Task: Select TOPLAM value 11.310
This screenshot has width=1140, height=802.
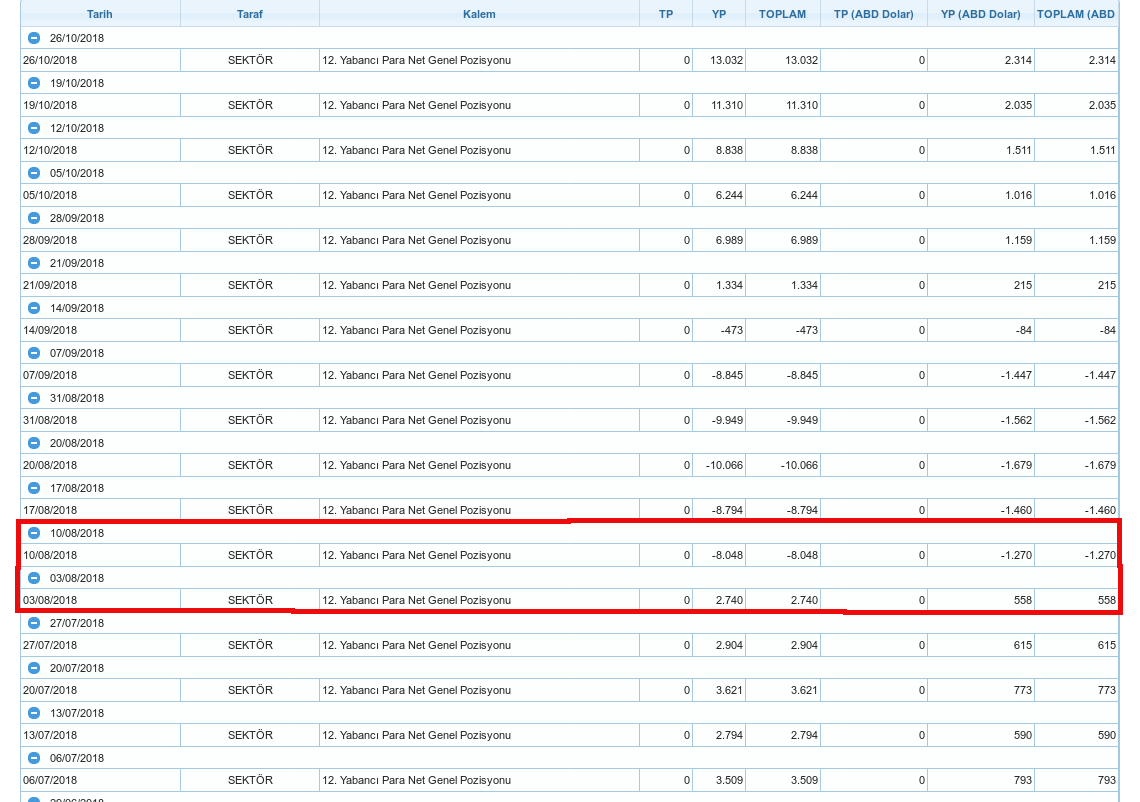Action: click(783, 105)
